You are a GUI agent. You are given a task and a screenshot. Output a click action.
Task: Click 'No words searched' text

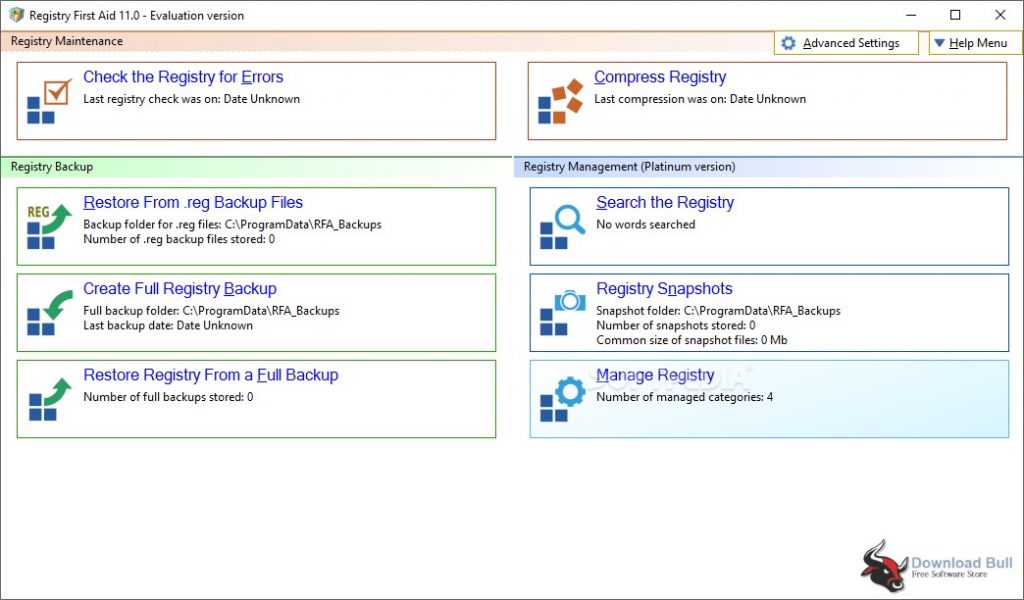645,225
